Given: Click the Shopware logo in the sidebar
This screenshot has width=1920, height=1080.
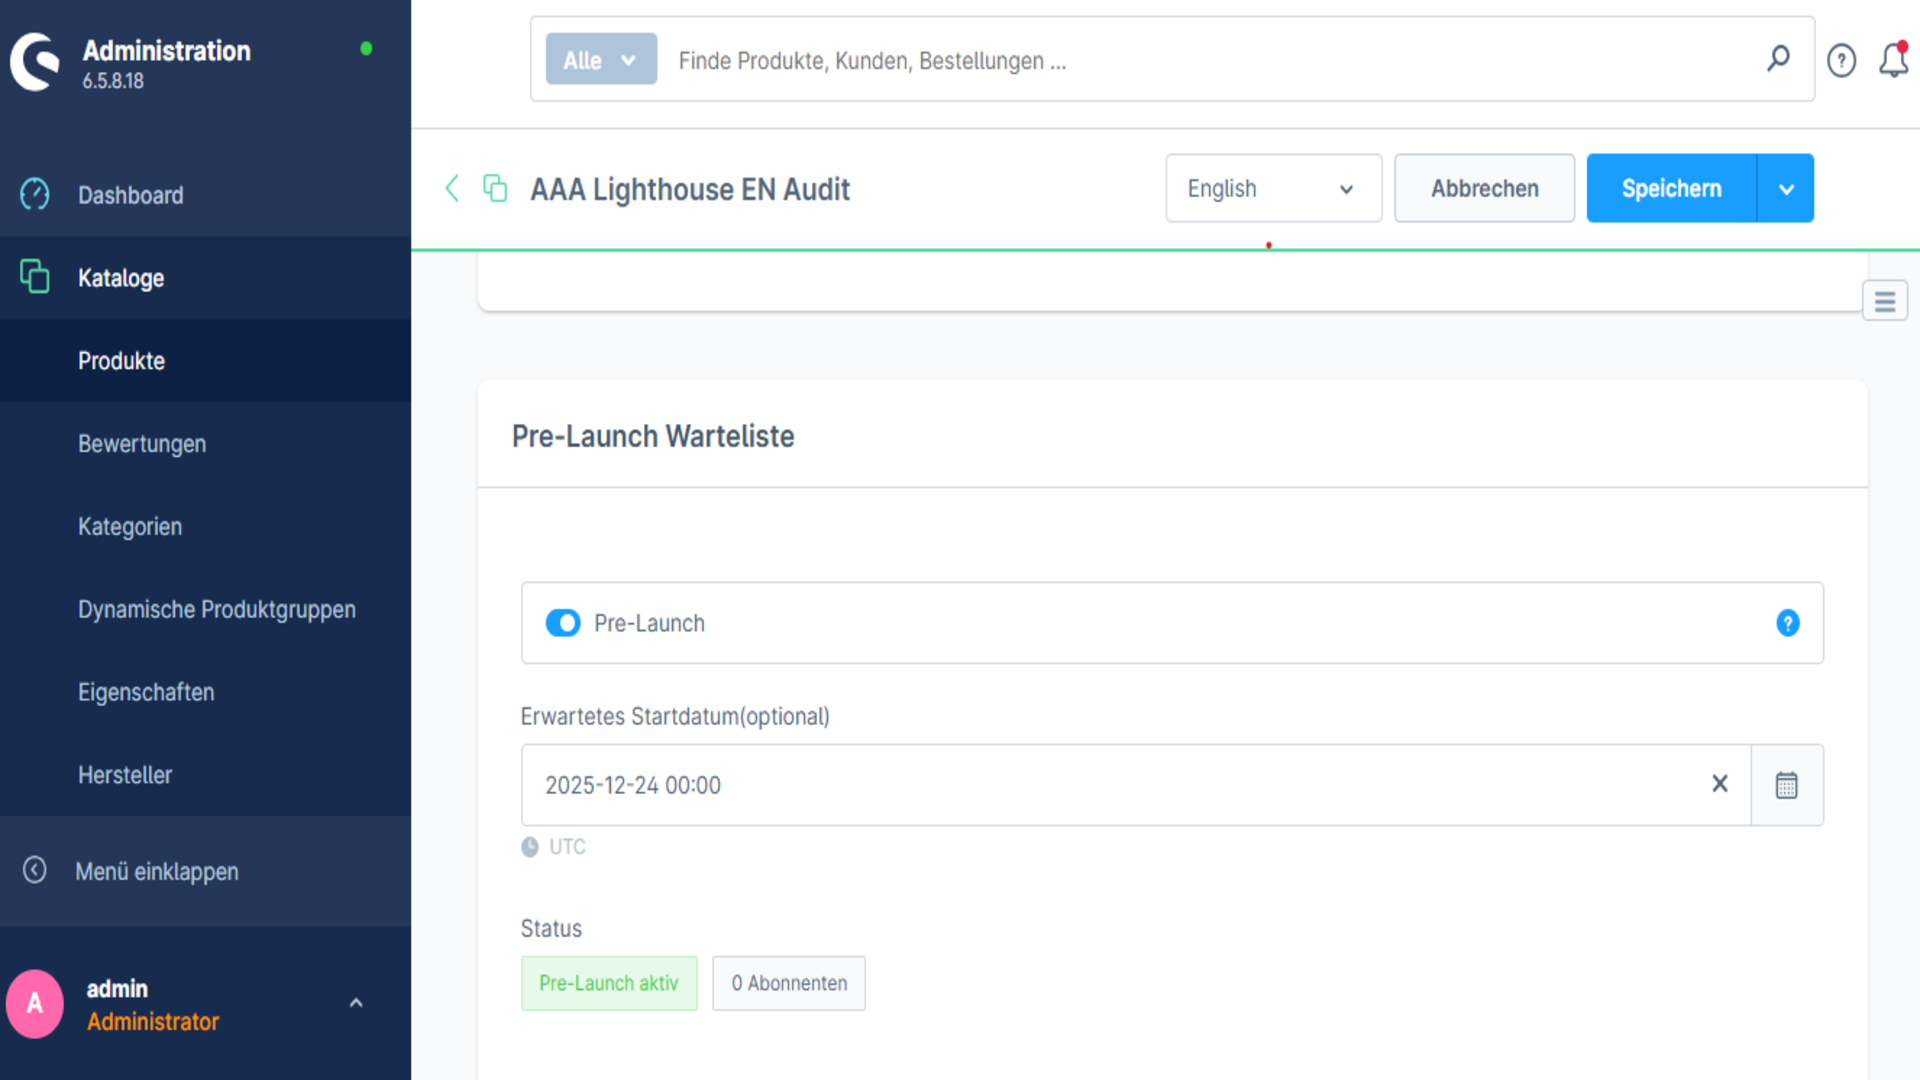Looking at the screenshot, I should [35, 60].
